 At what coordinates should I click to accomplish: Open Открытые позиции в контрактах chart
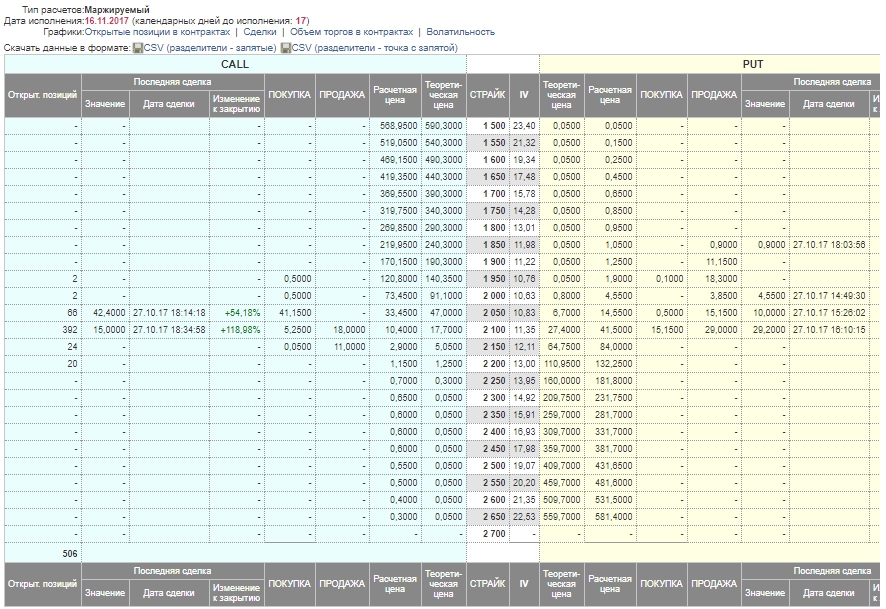[157, 32]
